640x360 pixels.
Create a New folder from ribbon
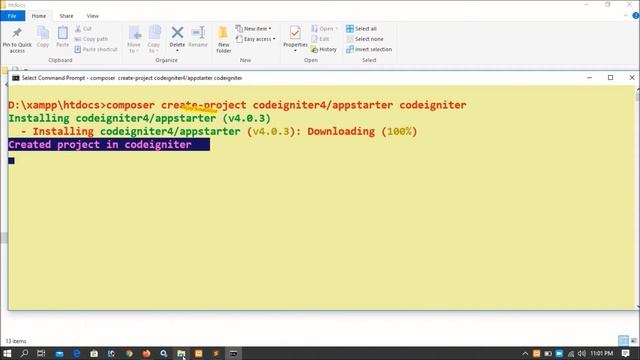coord(224,40)
